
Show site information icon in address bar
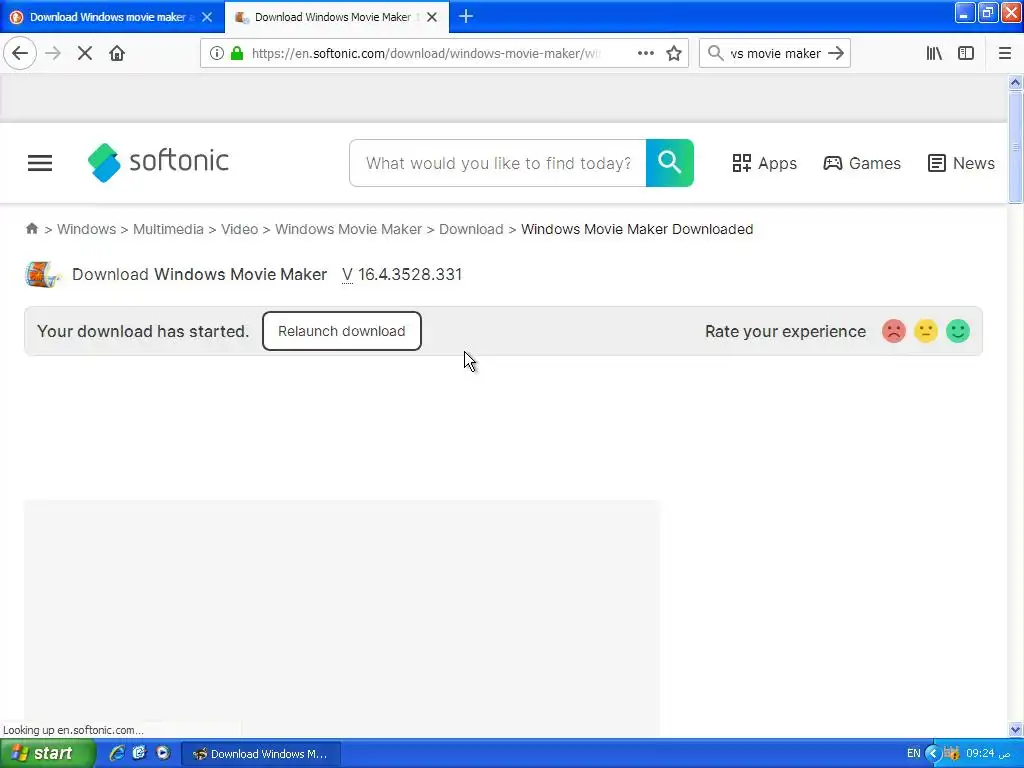pyautogui.click(x=217, y=54)
